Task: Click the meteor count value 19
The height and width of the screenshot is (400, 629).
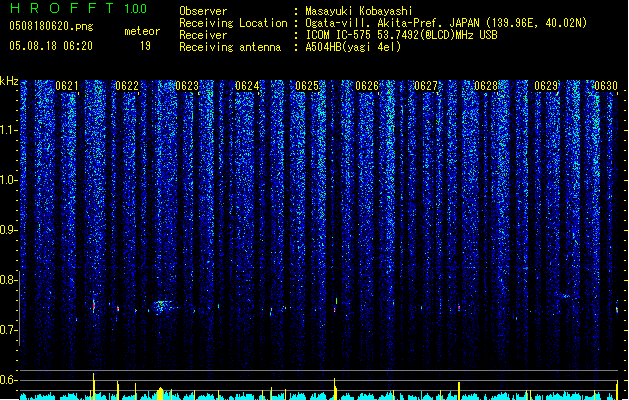Action: (145, 46)
